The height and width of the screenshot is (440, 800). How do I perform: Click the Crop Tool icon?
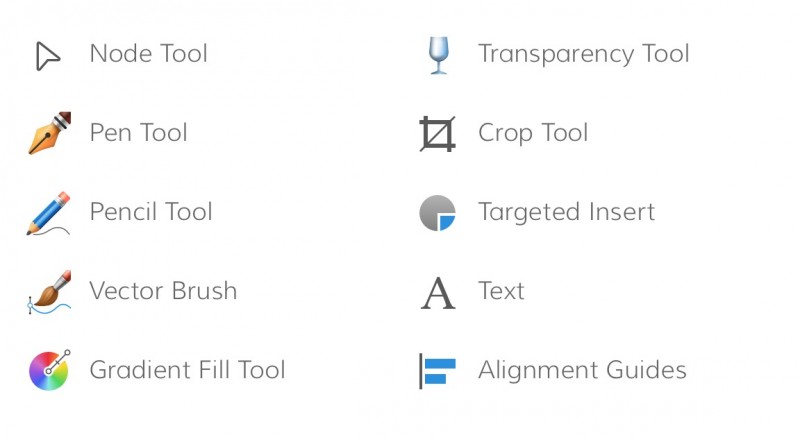(x=437, y=134)
